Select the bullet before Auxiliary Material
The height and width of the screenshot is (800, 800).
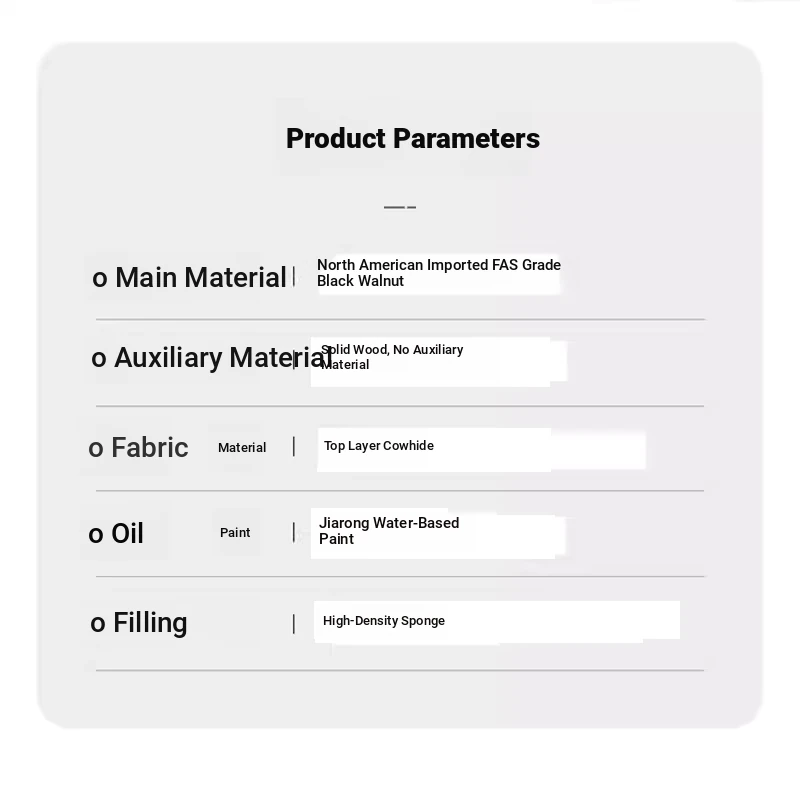click(99, 359)
